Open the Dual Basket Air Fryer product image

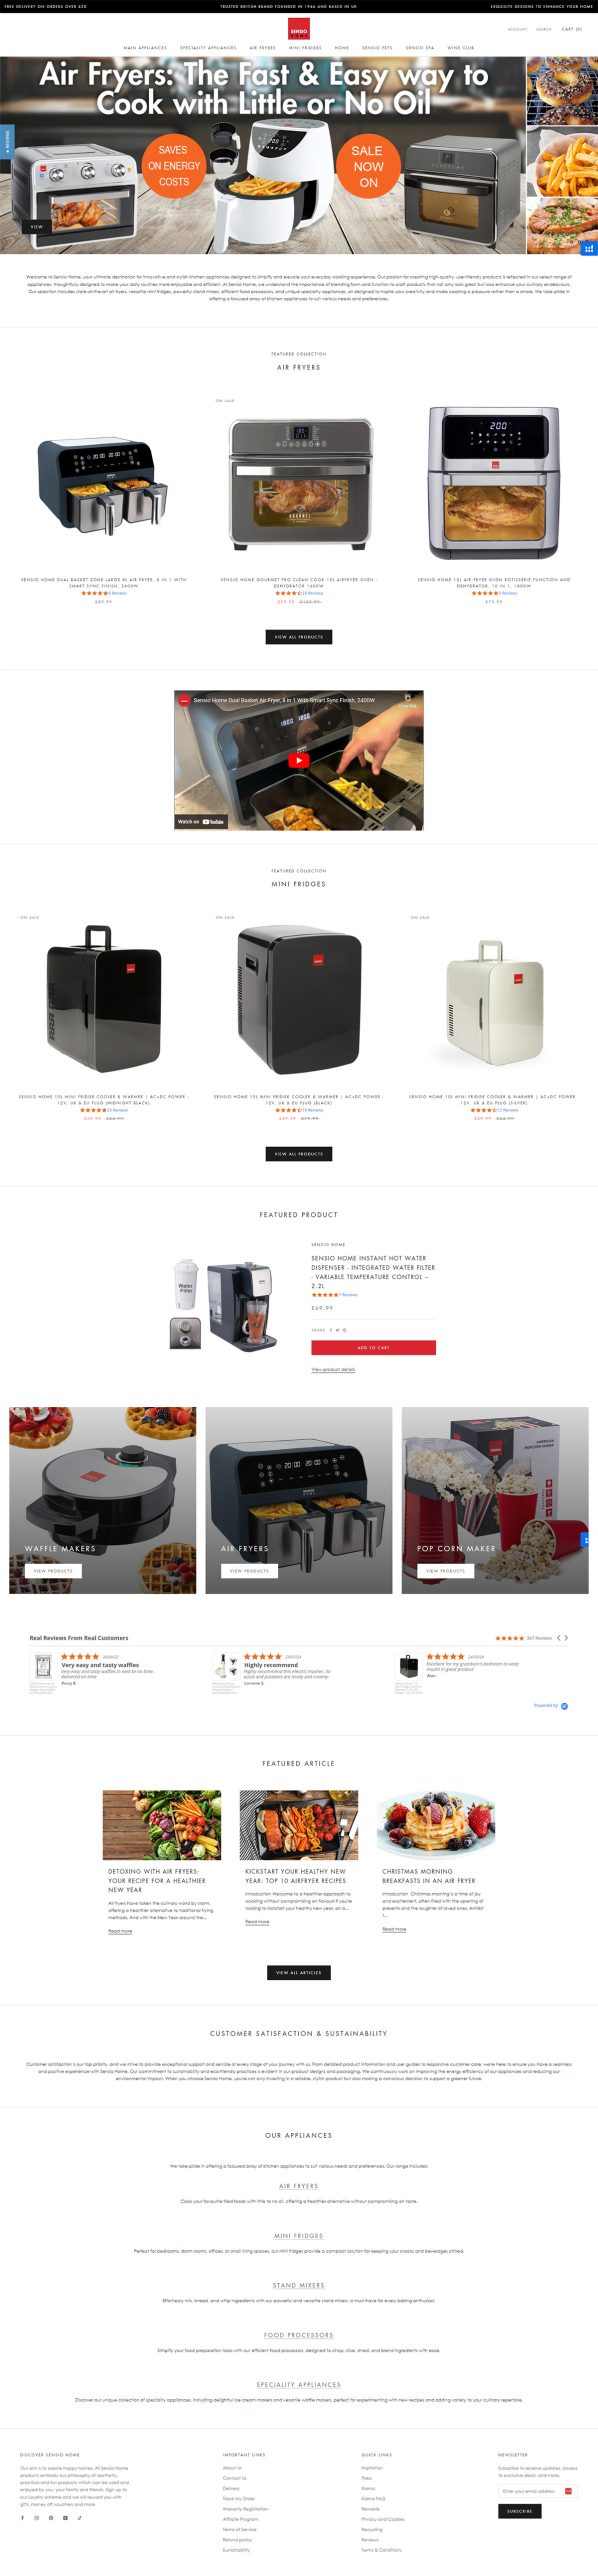click(x=103, y=486)
